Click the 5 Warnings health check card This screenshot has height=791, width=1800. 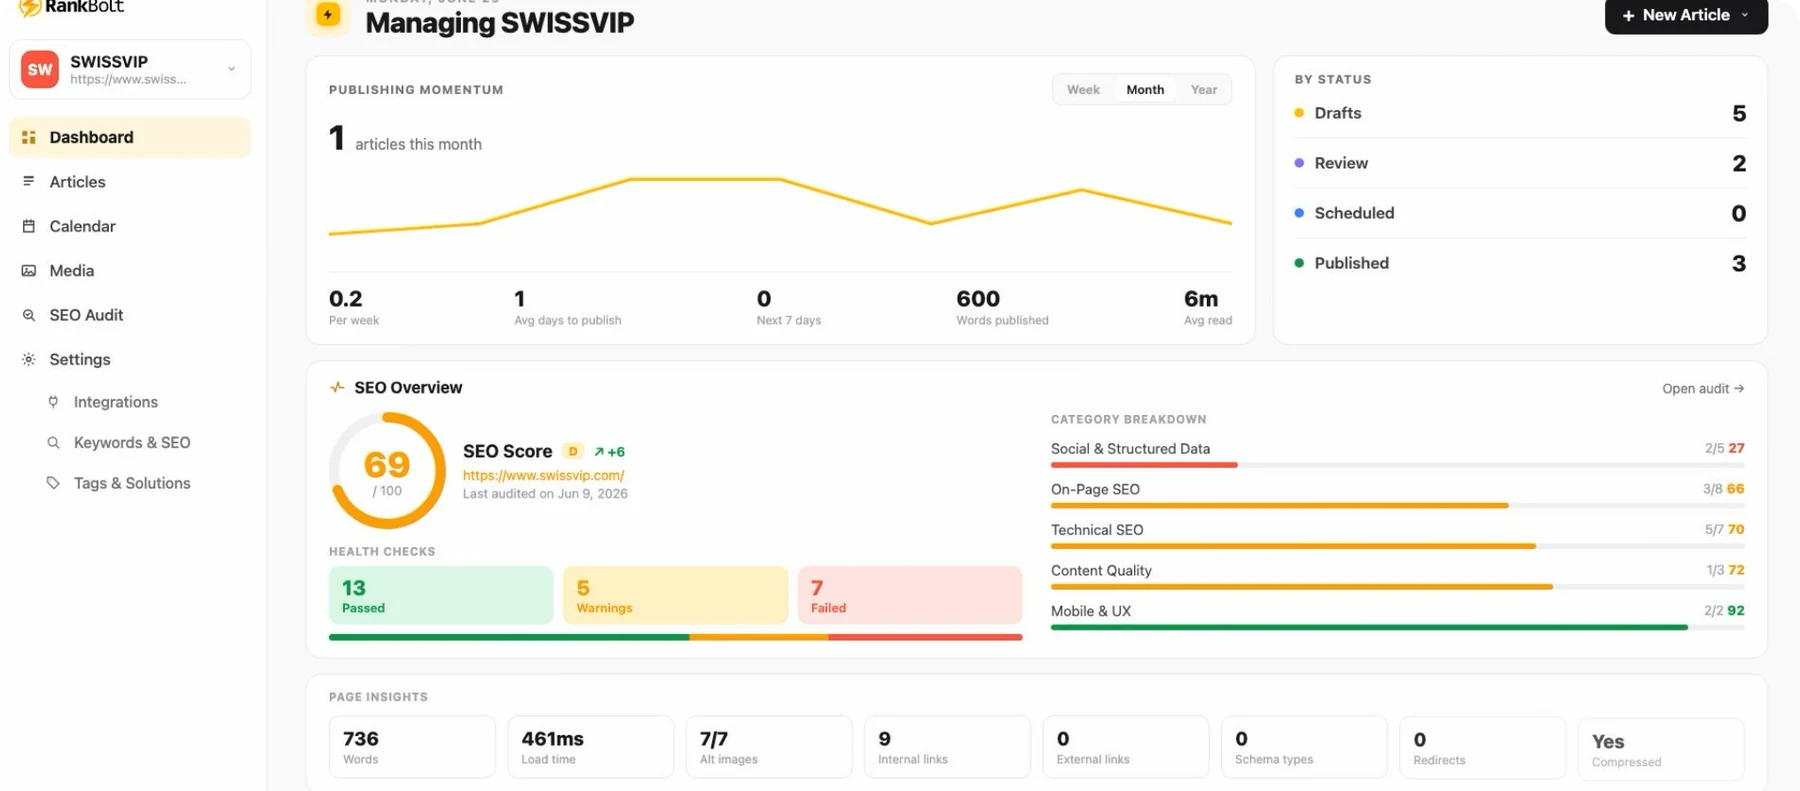pyautogui.click(x=675, y=595)
